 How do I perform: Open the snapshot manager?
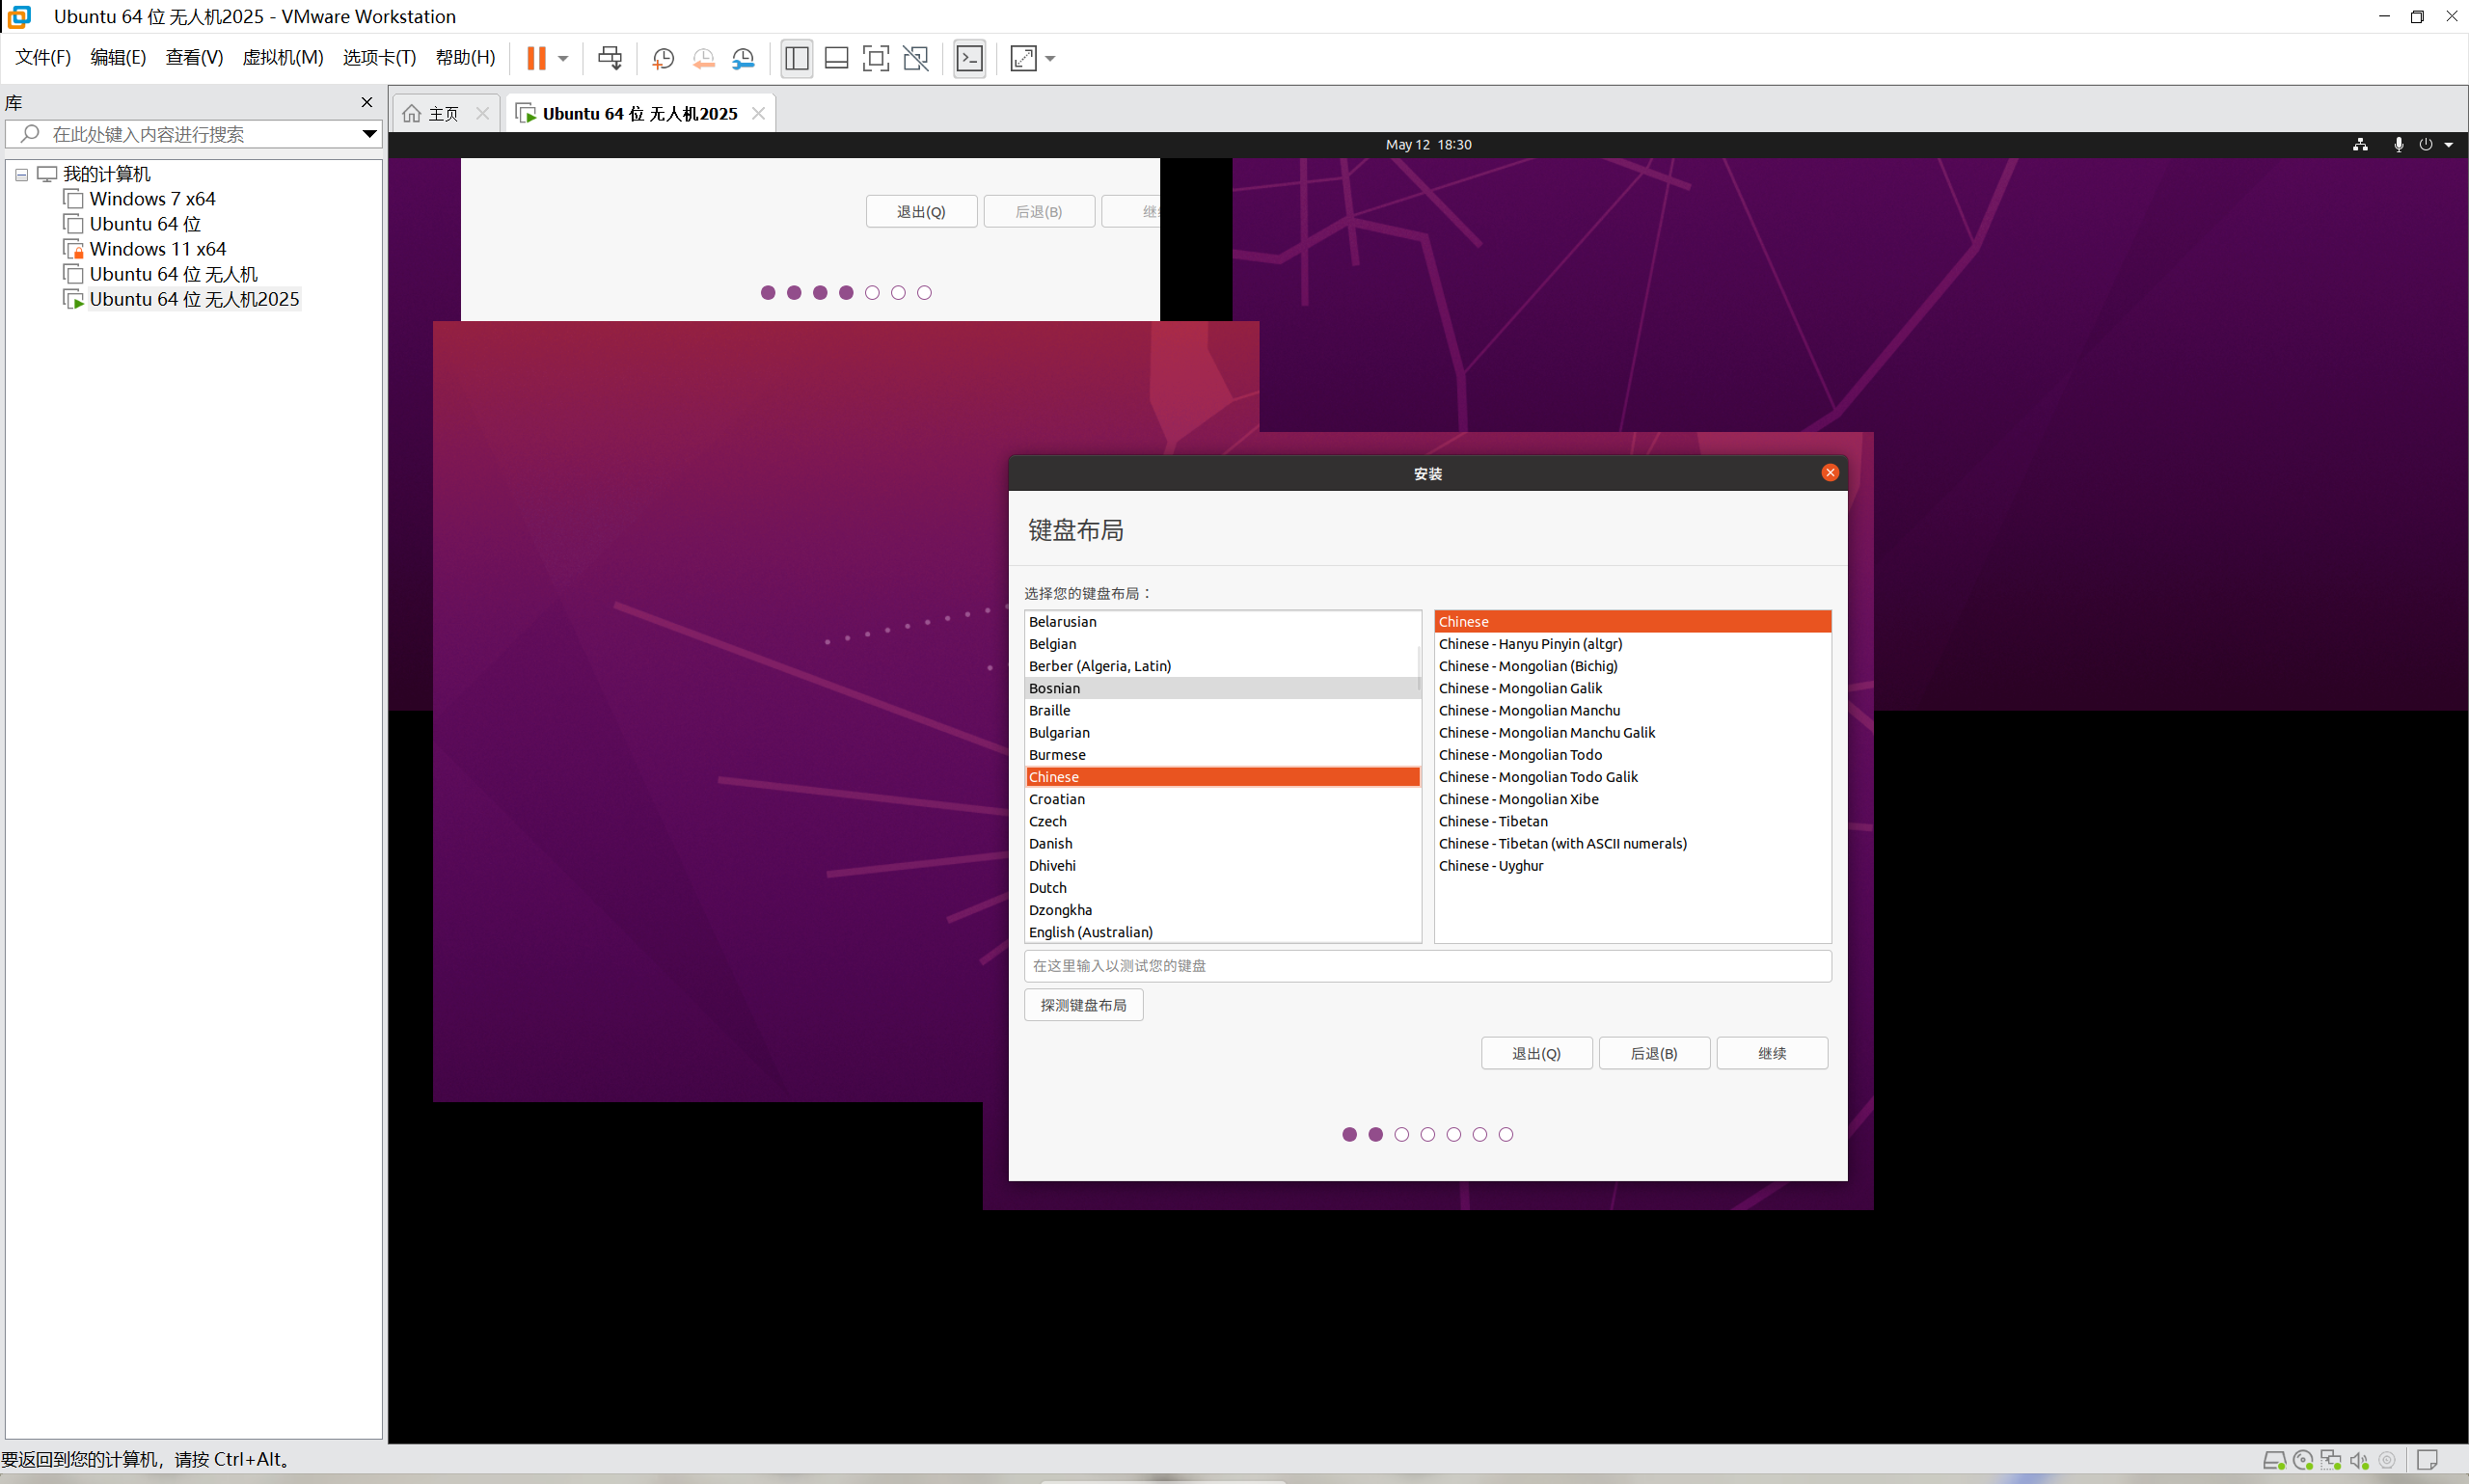743,58
